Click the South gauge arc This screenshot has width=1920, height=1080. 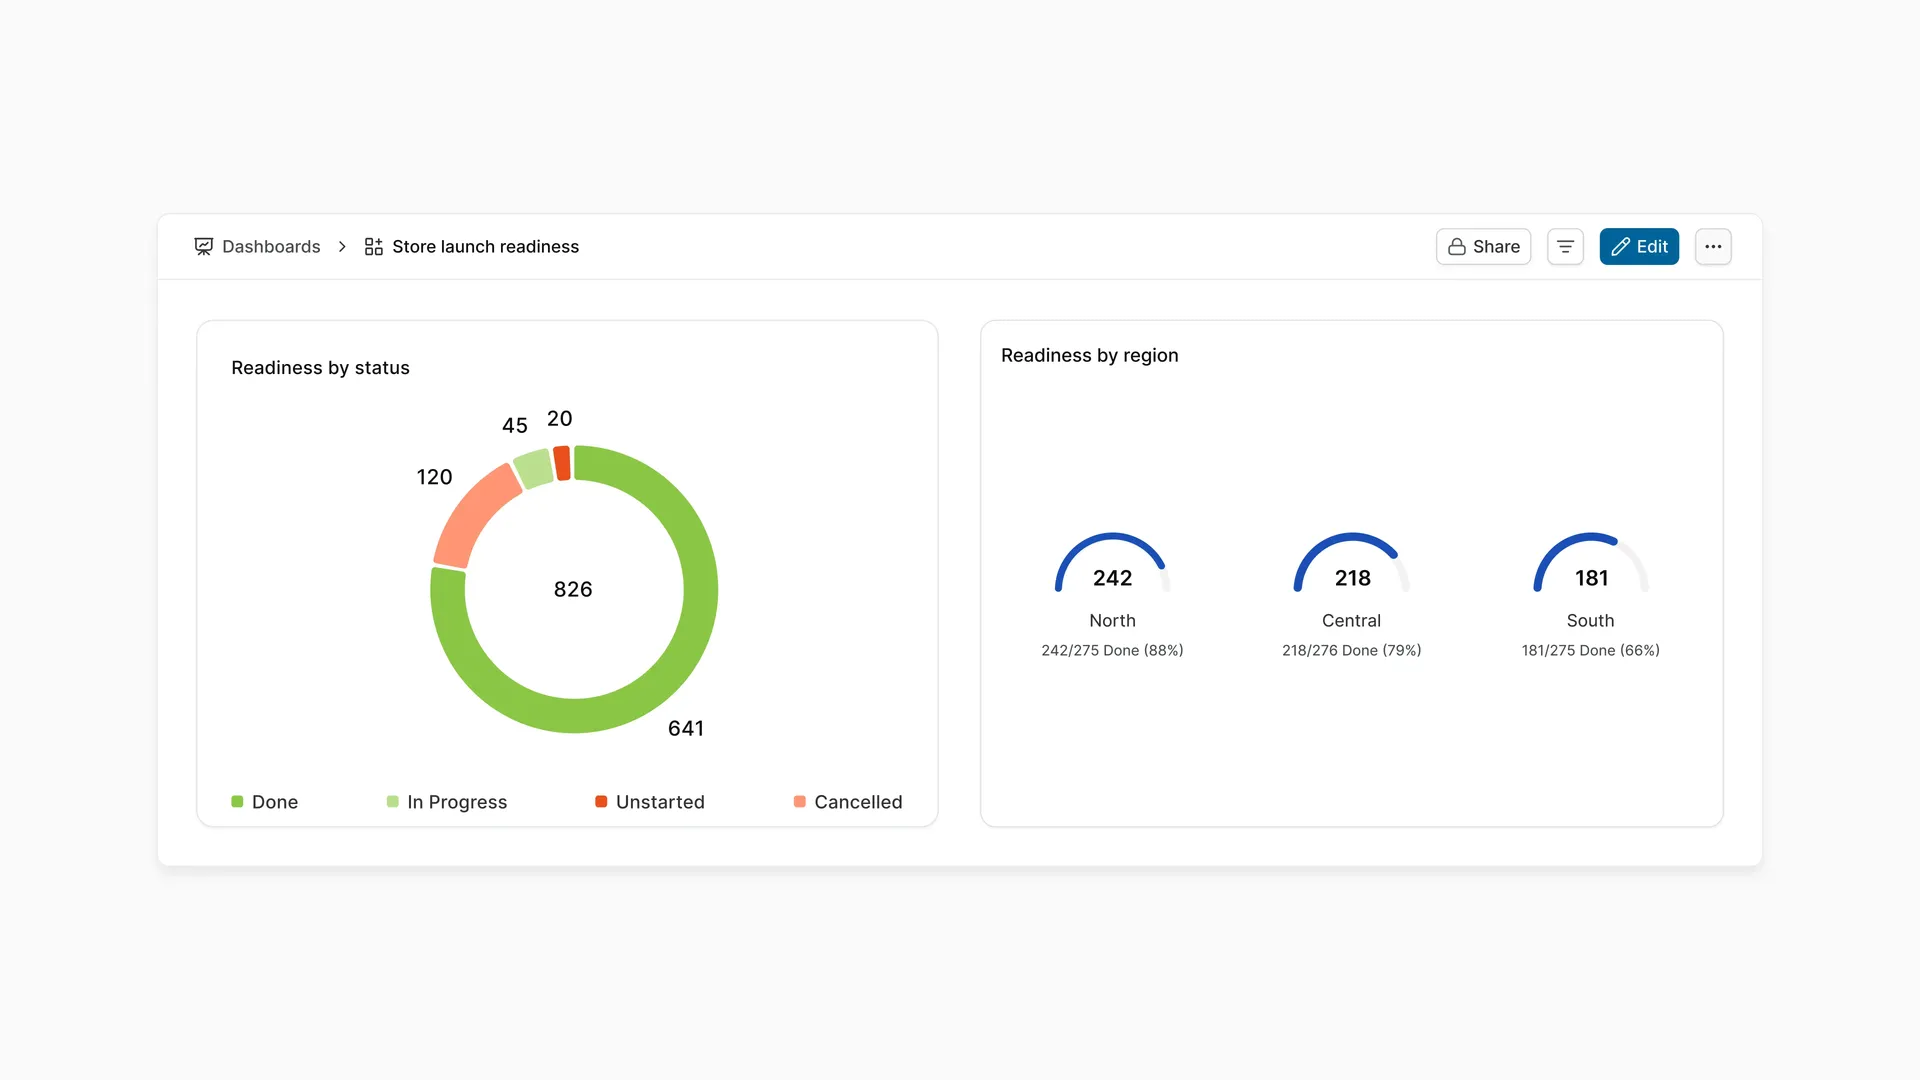1590,537
